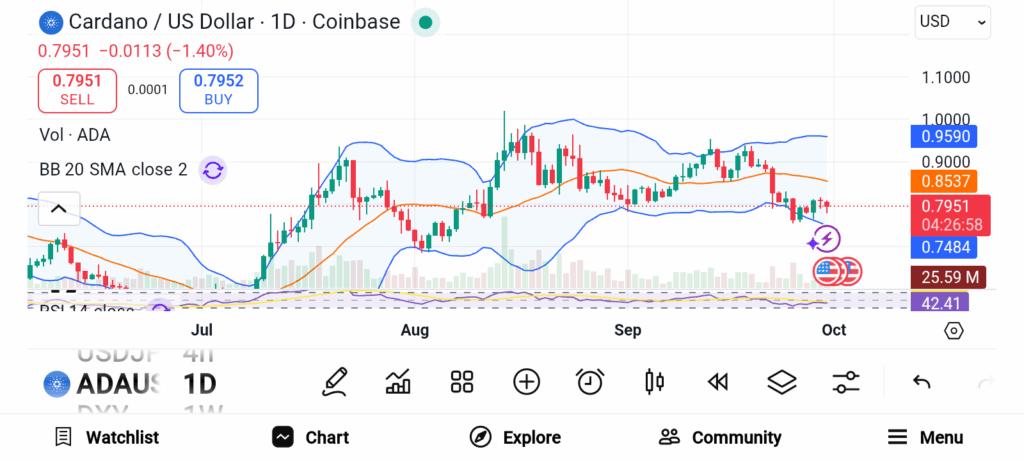This screenshot has height=461, width=1024.
Task: Open the indicators chart icon
Action: [x=398, y=381]
